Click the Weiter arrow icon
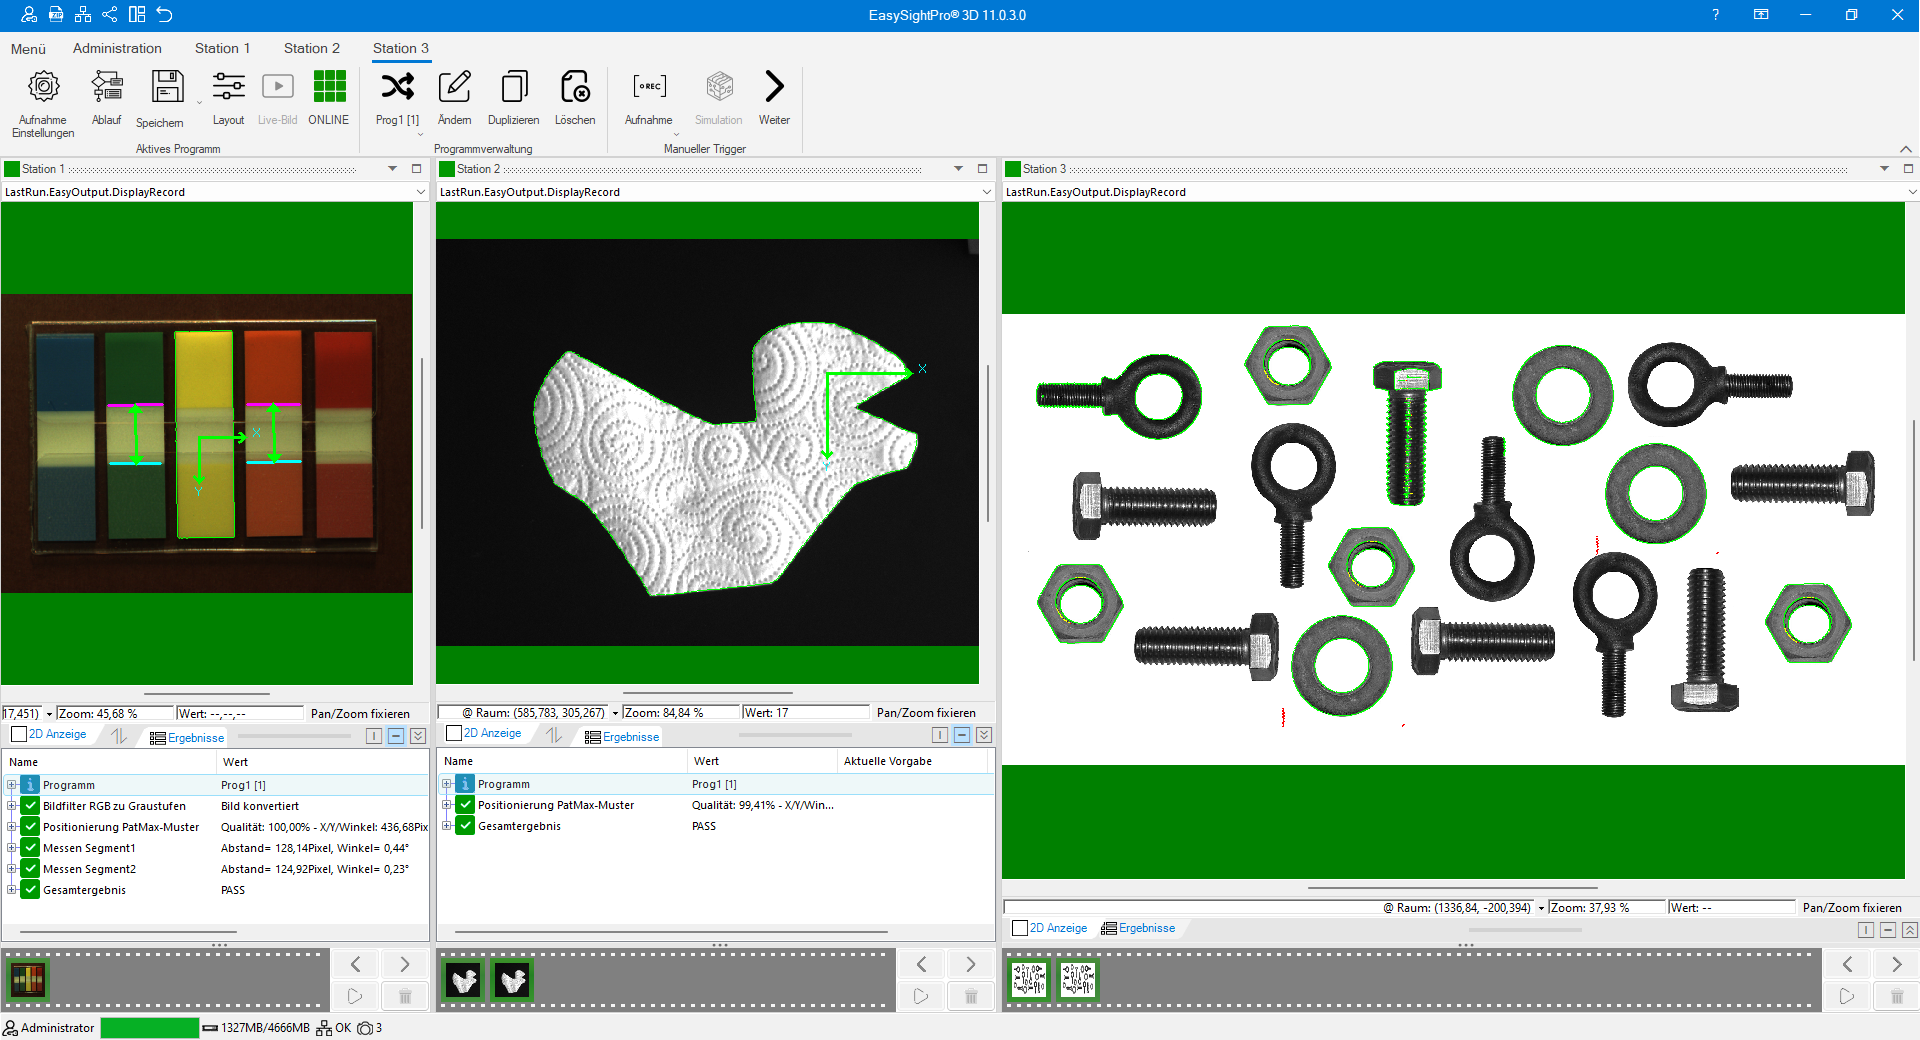The width and height of the screenshot is (1920, 1040). (x=774, y=88)
